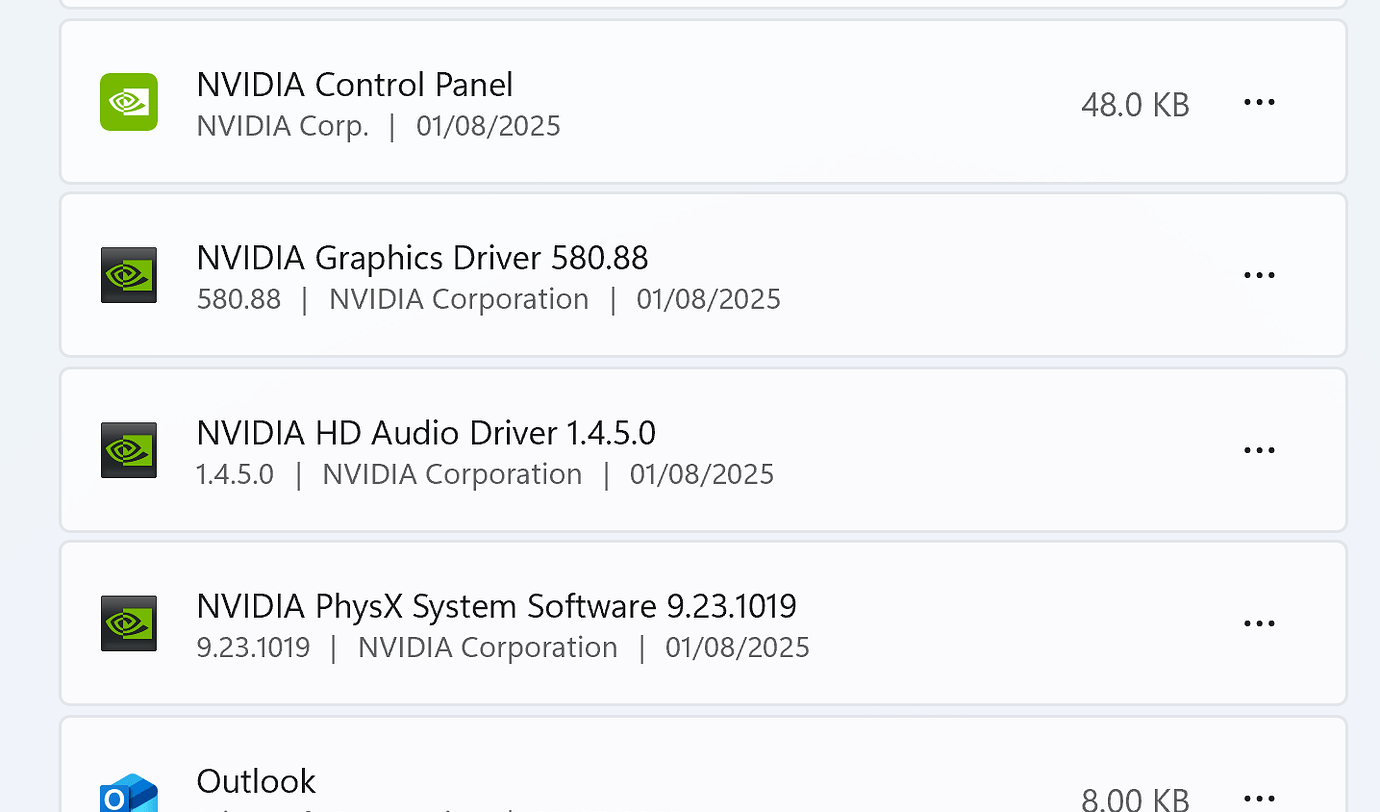Click the NVIDIA Graphics Driver icon
The image size is (1380, 812).
(128, 275)
